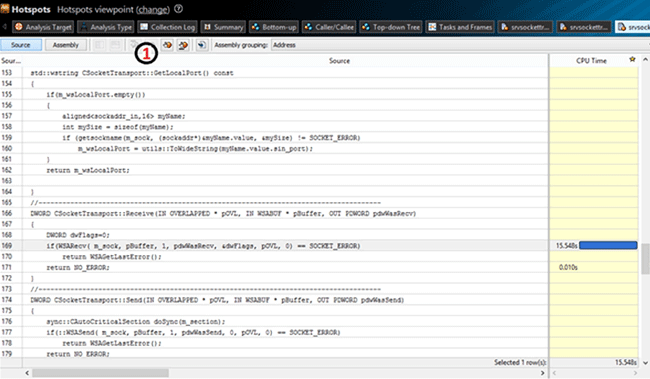Viewport: 650px width, 379px height.
Task: Toggle the Source view button
Action: 21,45
